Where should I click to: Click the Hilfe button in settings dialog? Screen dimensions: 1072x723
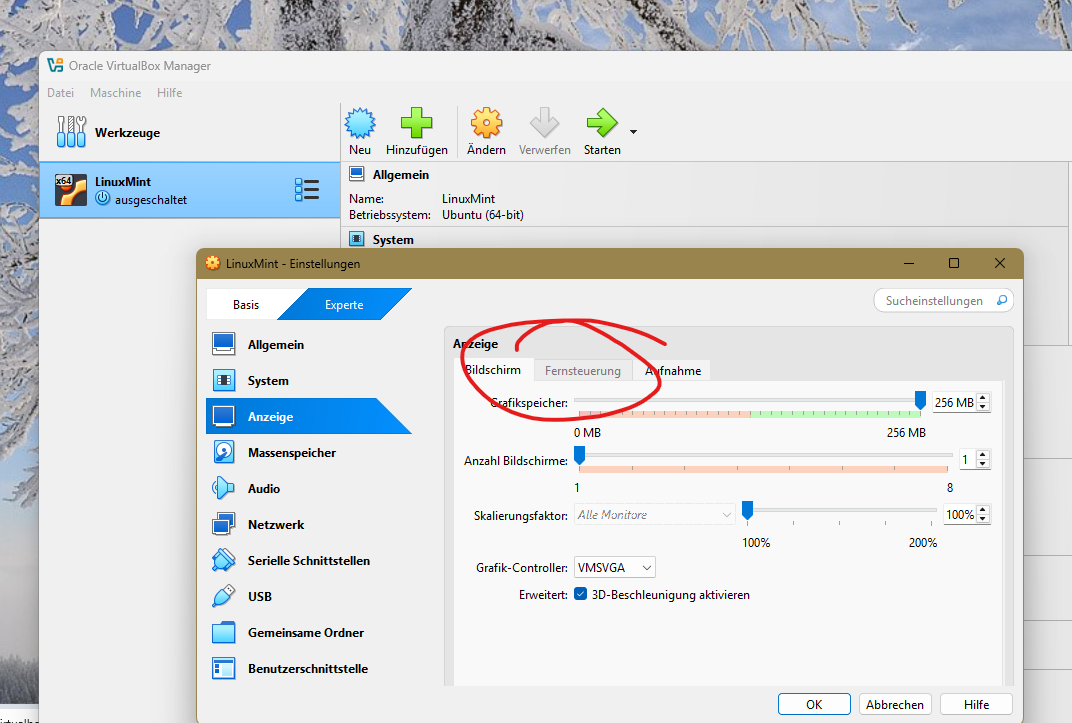(976, 704)
